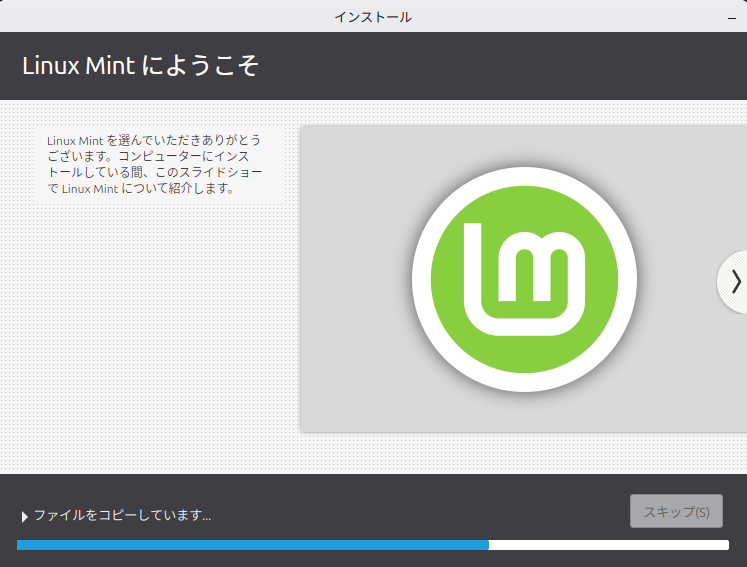The image size is (747, 567).
Task: Select the gray slideshow panel's top-left corner
Action: click(305, 130)
